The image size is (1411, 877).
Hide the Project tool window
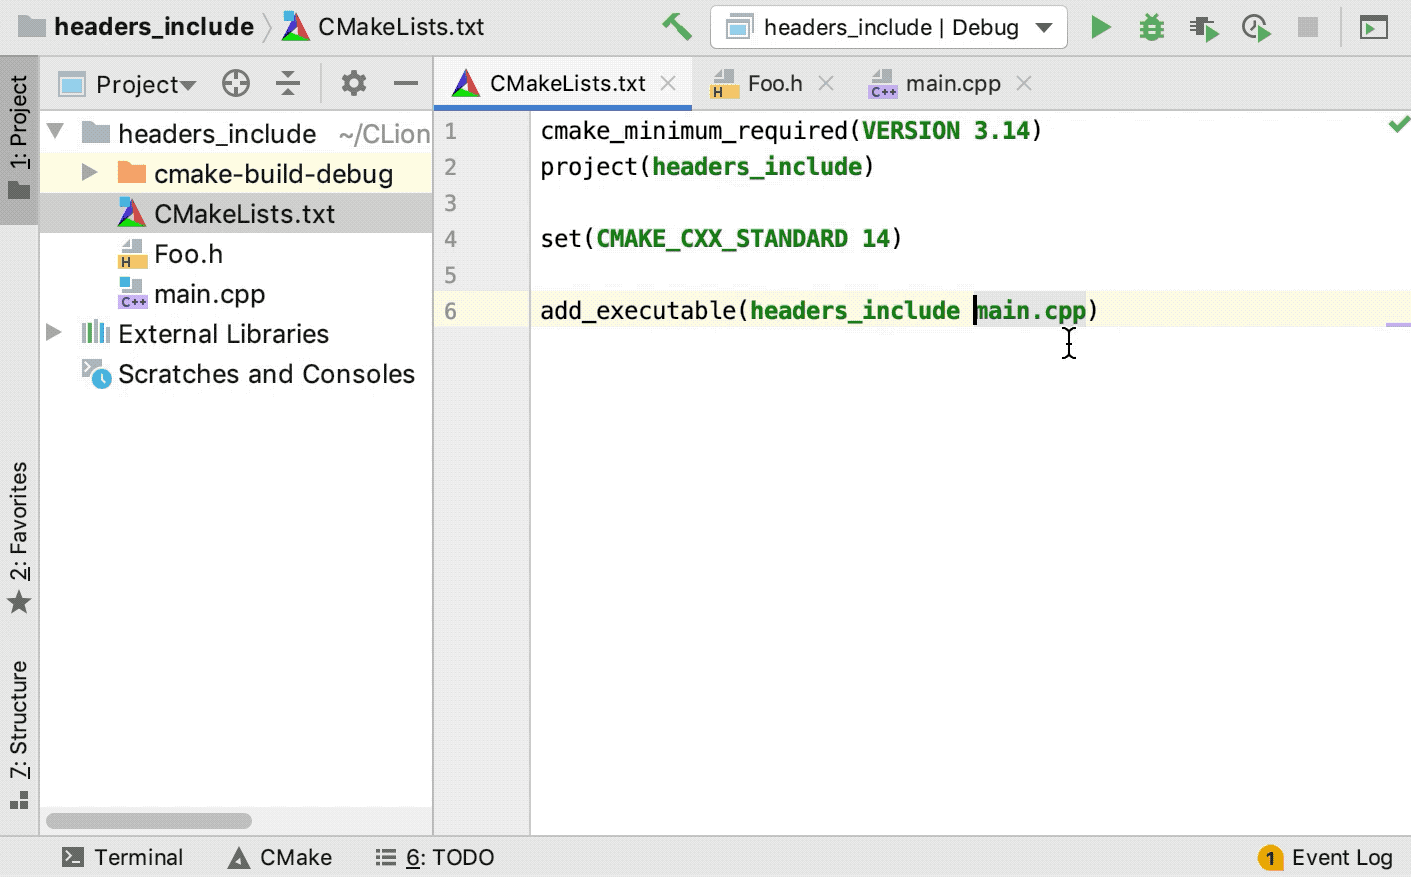pyautogui.click(x=406, y=84)
